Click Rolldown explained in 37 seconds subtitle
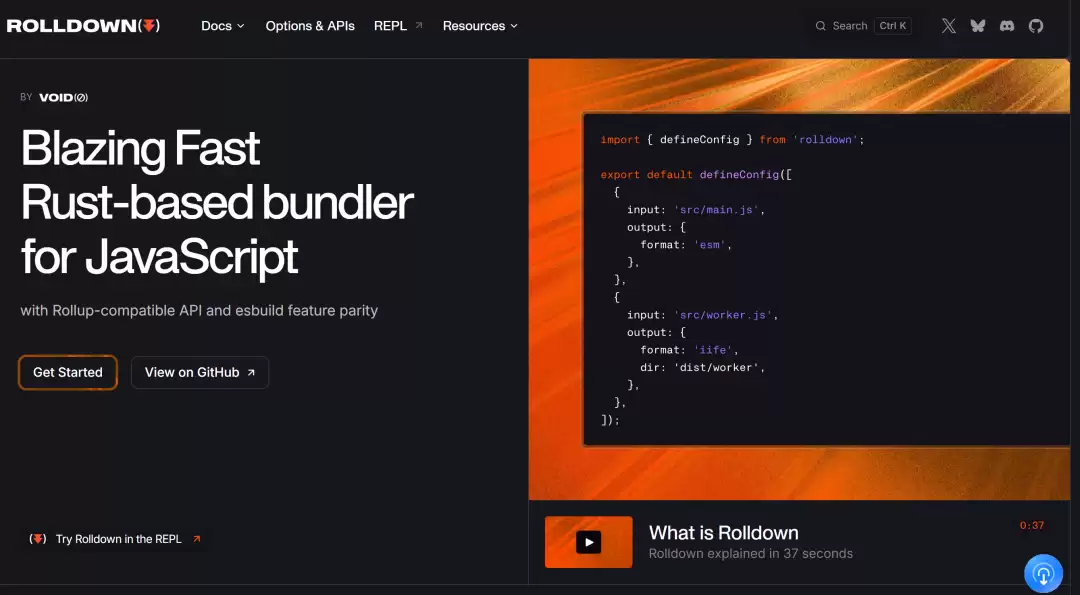 tap(751, 554)
